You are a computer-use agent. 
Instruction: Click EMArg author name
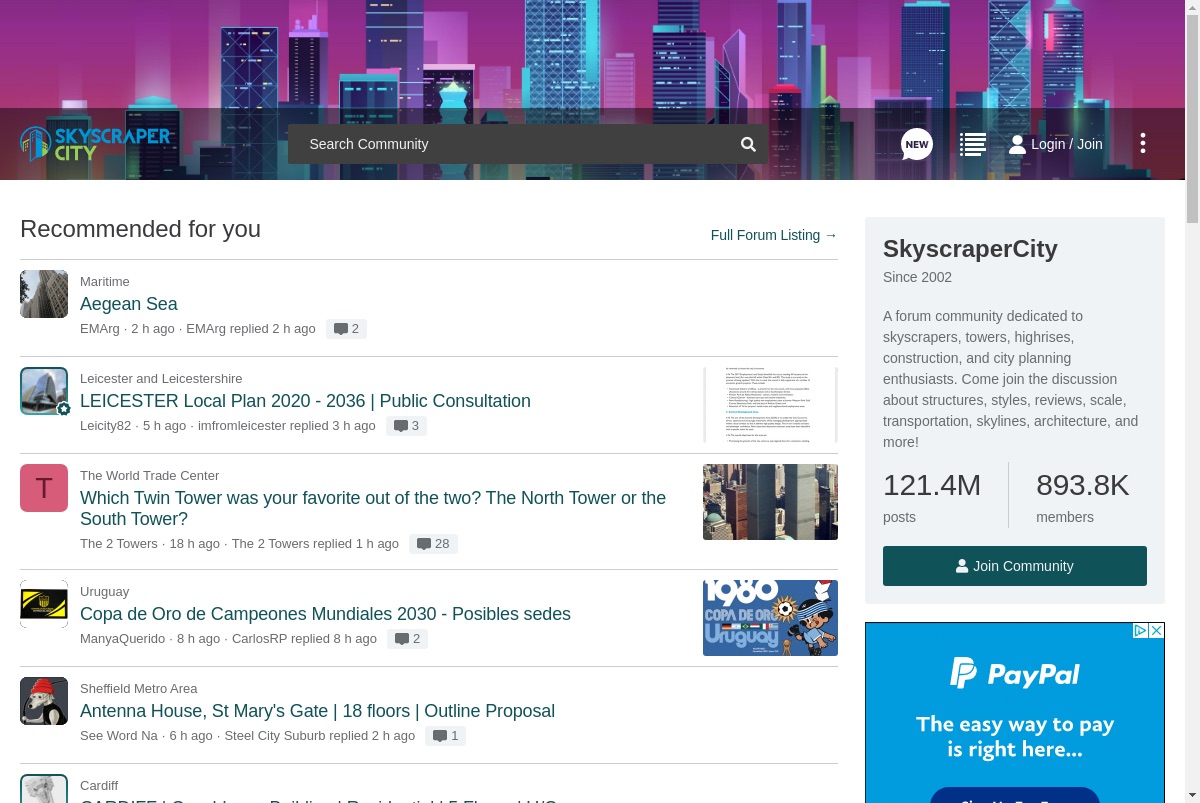[100, 329]
